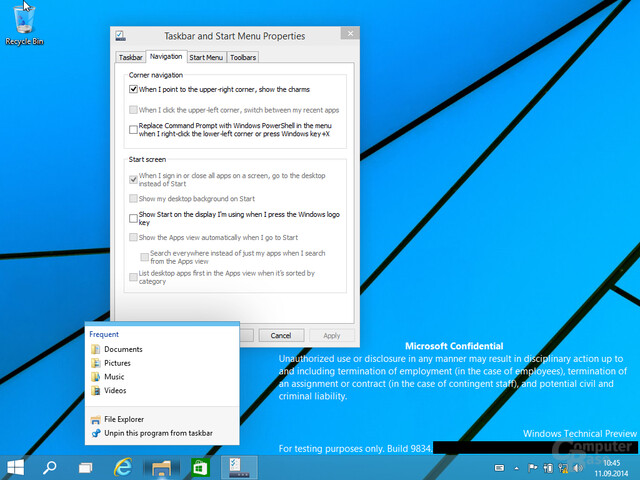Click the Cancel button
Image resolution: width=640 pixels, height=480 pixels.
(281, 336)
